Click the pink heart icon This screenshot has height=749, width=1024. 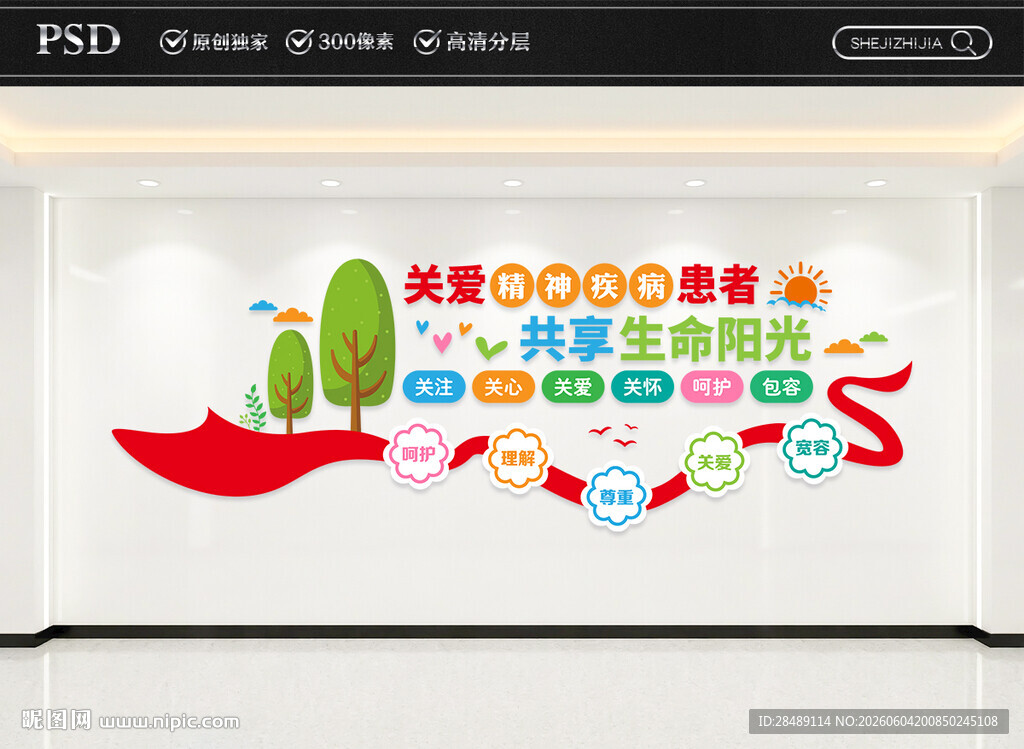[442, 342]
